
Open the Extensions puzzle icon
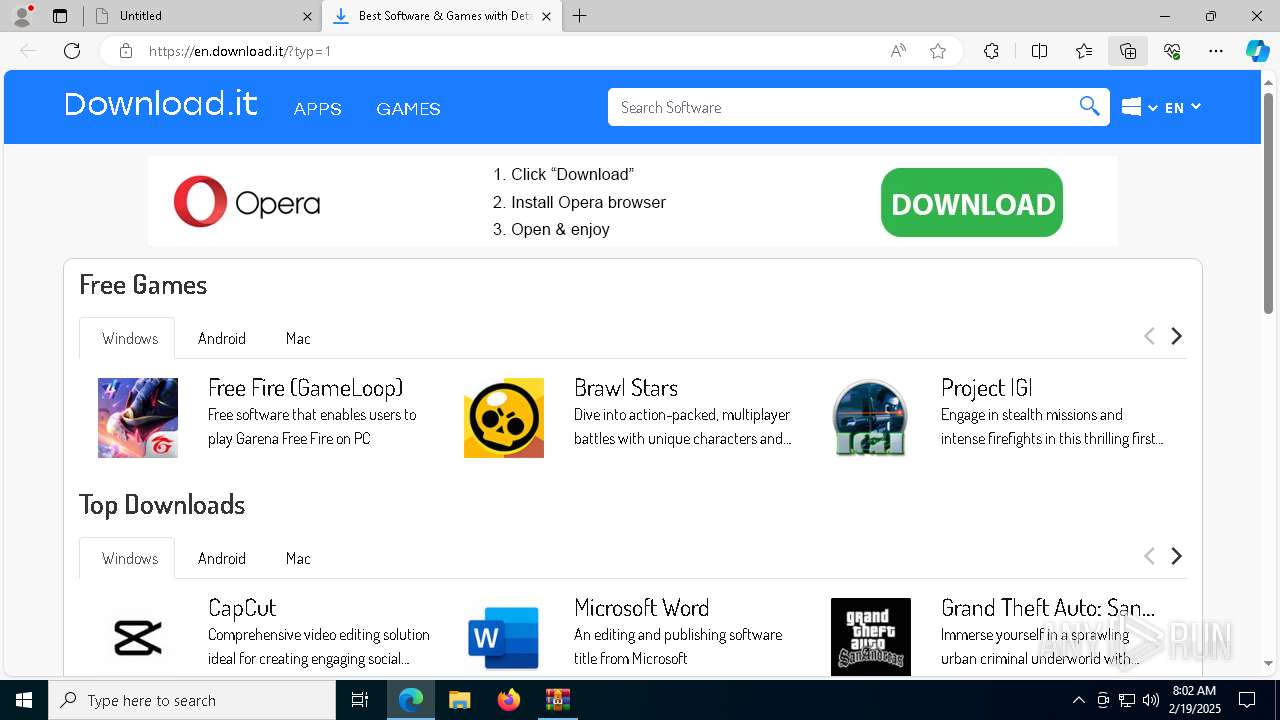(x=991, y=51)
